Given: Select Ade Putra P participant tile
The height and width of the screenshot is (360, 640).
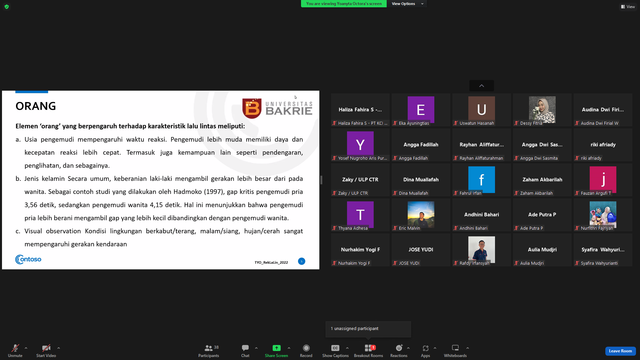Looking at the screenshot, I should tap(542, 215).
